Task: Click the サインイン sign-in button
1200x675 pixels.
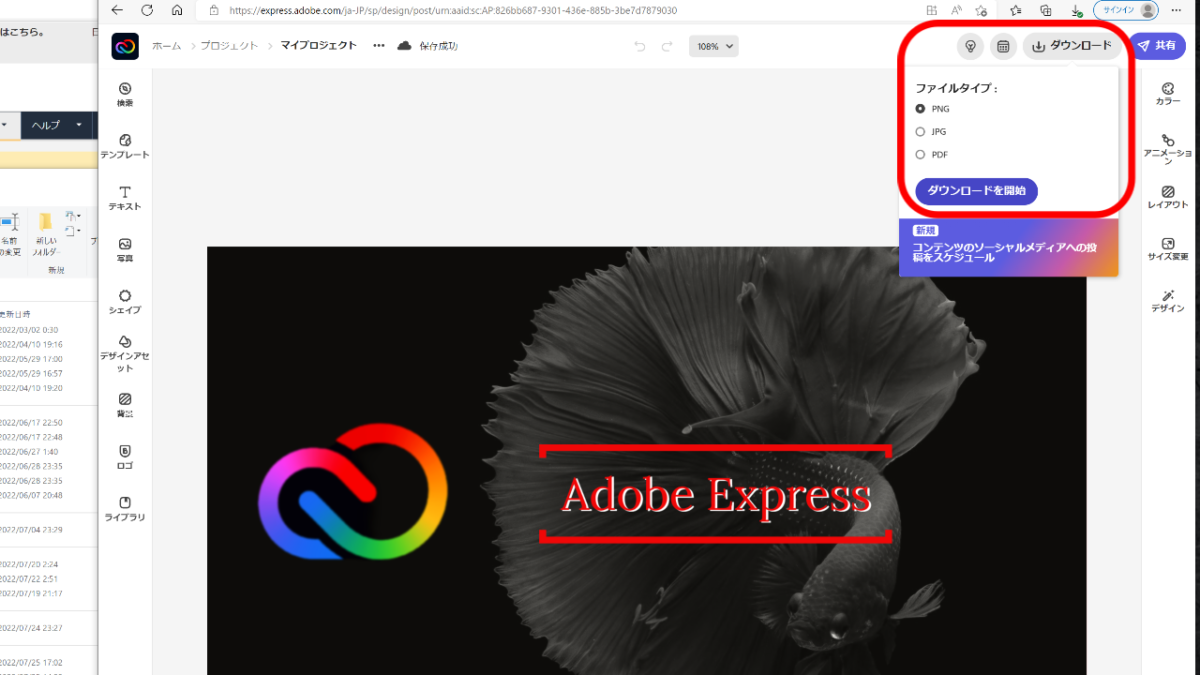Action: pos(1128,10)
